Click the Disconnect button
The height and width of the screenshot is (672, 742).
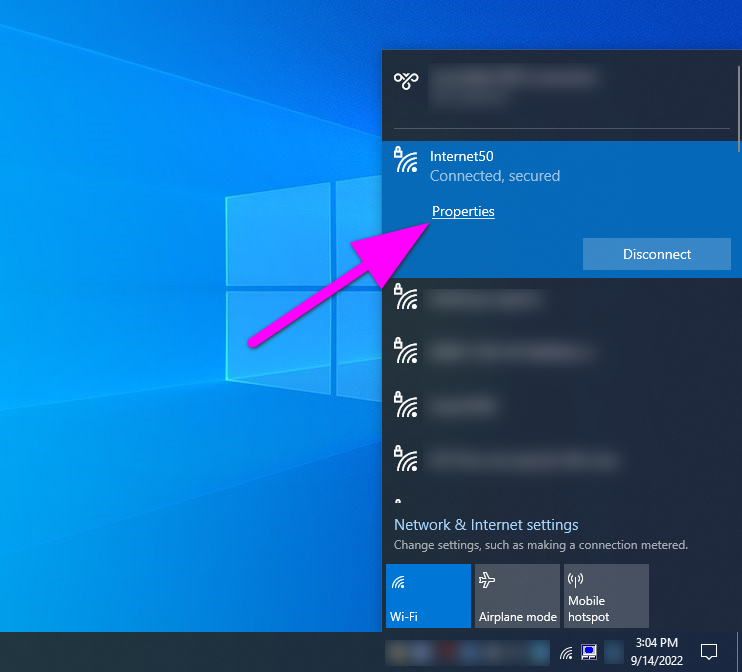coord(656,254)
